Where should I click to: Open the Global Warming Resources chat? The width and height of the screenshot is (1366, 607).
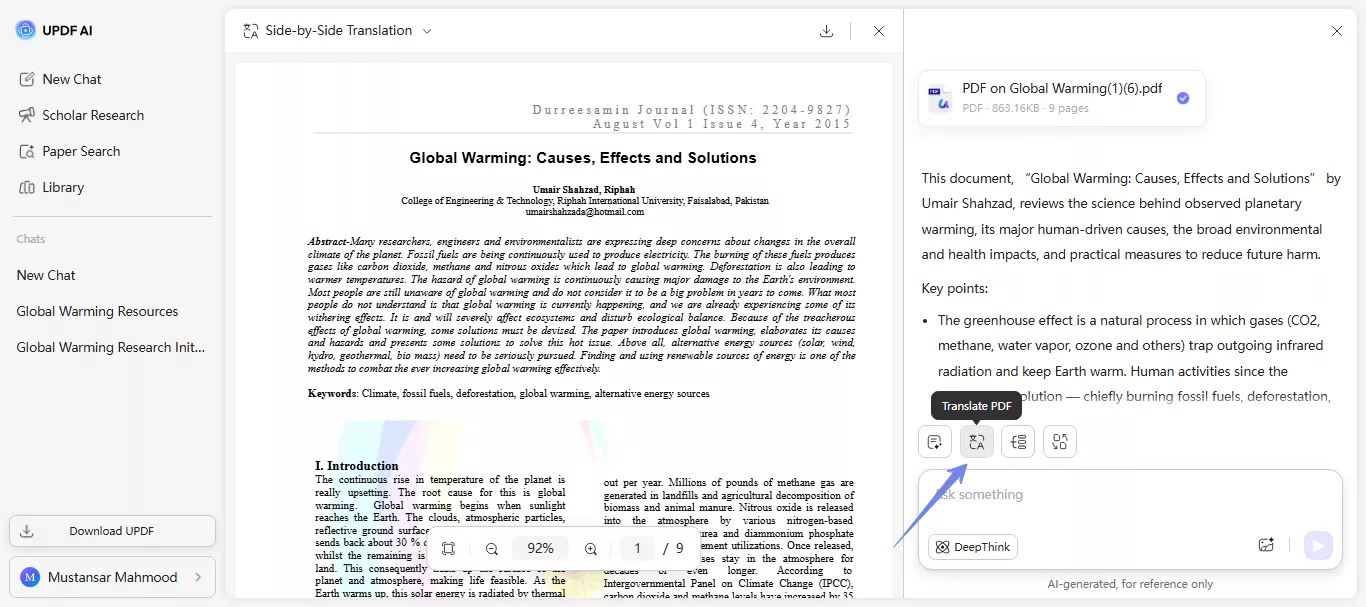pyautogui.click(x=97, y=311)
